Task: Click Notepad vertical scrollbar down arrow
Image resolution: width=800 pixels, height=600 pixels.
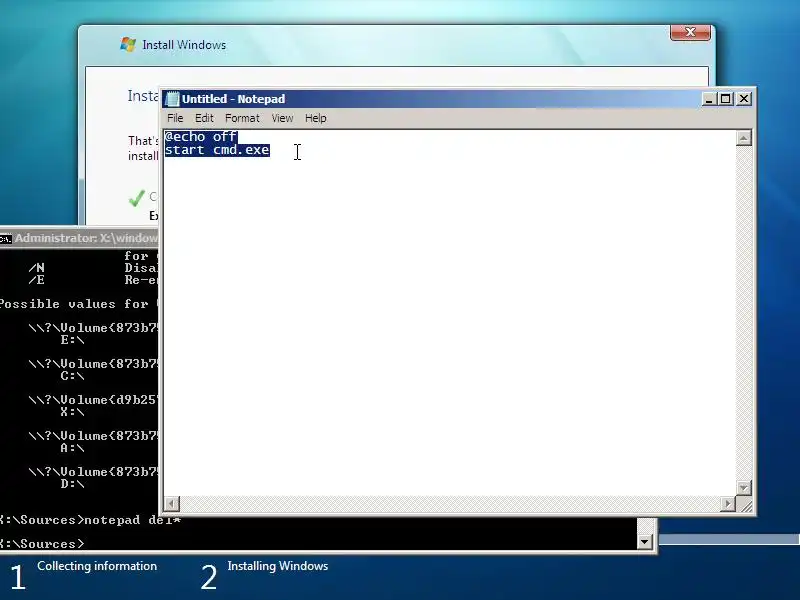Action: 743,488
